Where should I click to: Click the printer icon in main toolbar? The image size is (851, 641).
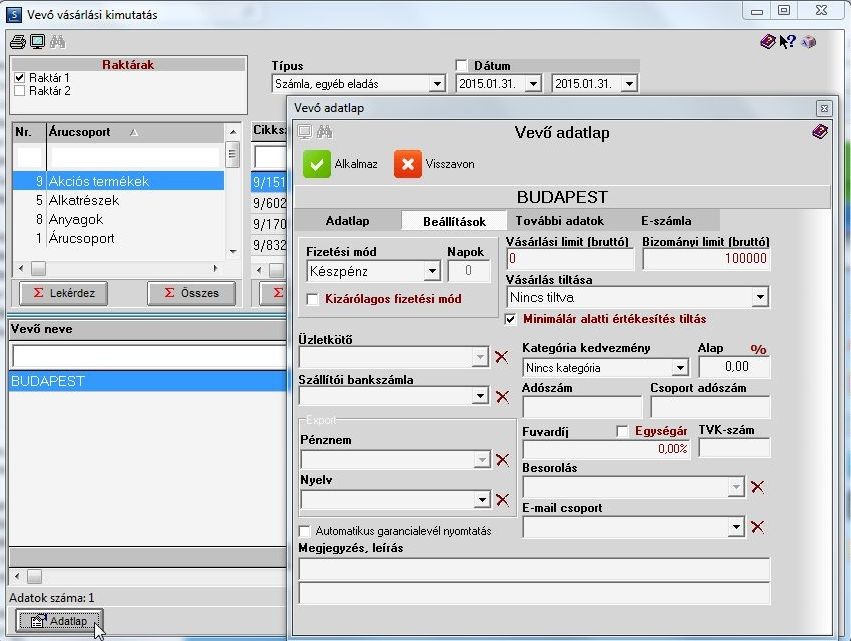17,42
